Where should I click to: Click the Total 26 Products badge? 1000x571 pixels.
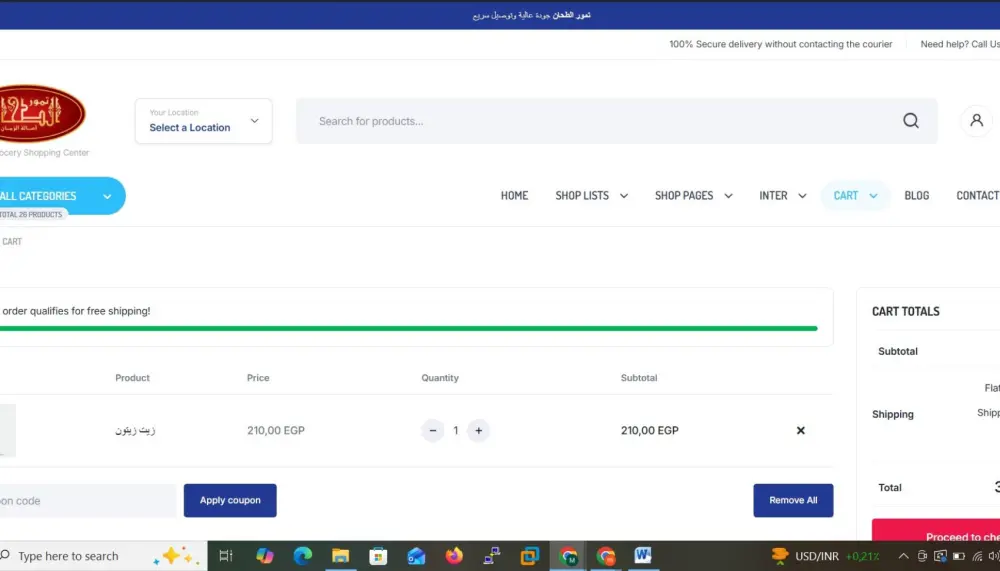click(32, 214)
